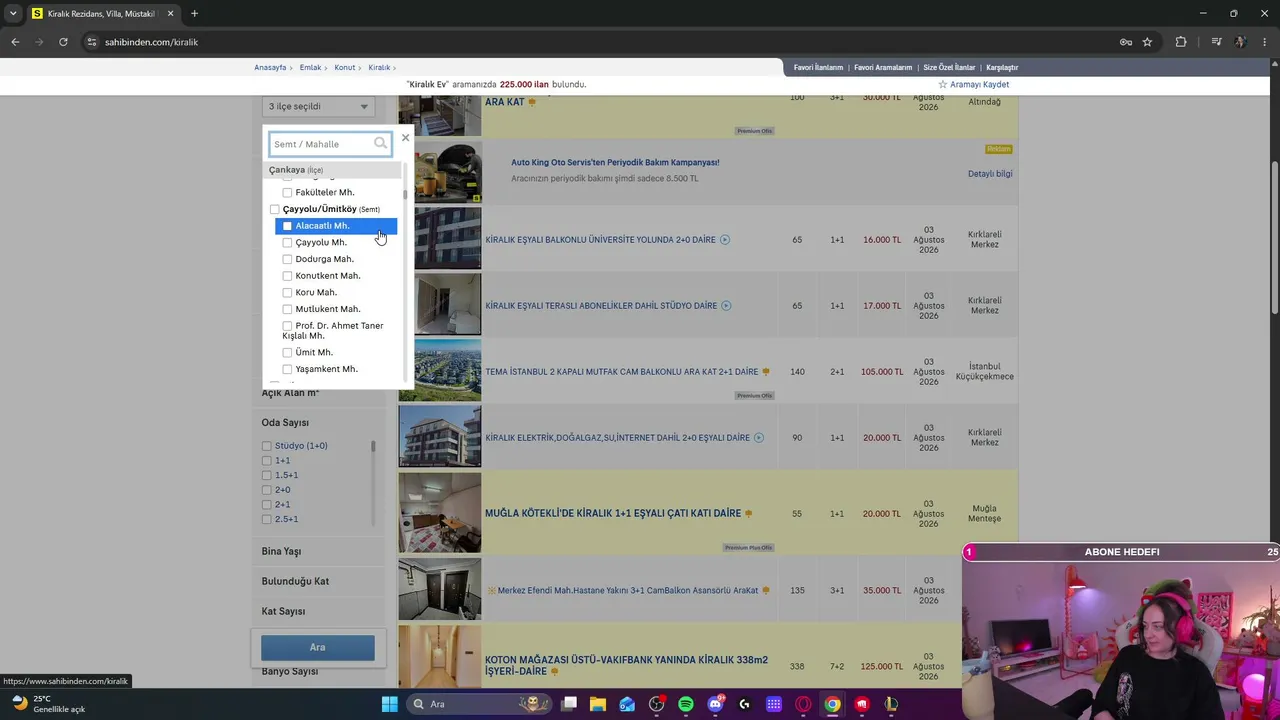Check the Mutlukent Mah. checkbox
Image resolution: width=1280 pixels, height=720 pixels.
point(287,309)
